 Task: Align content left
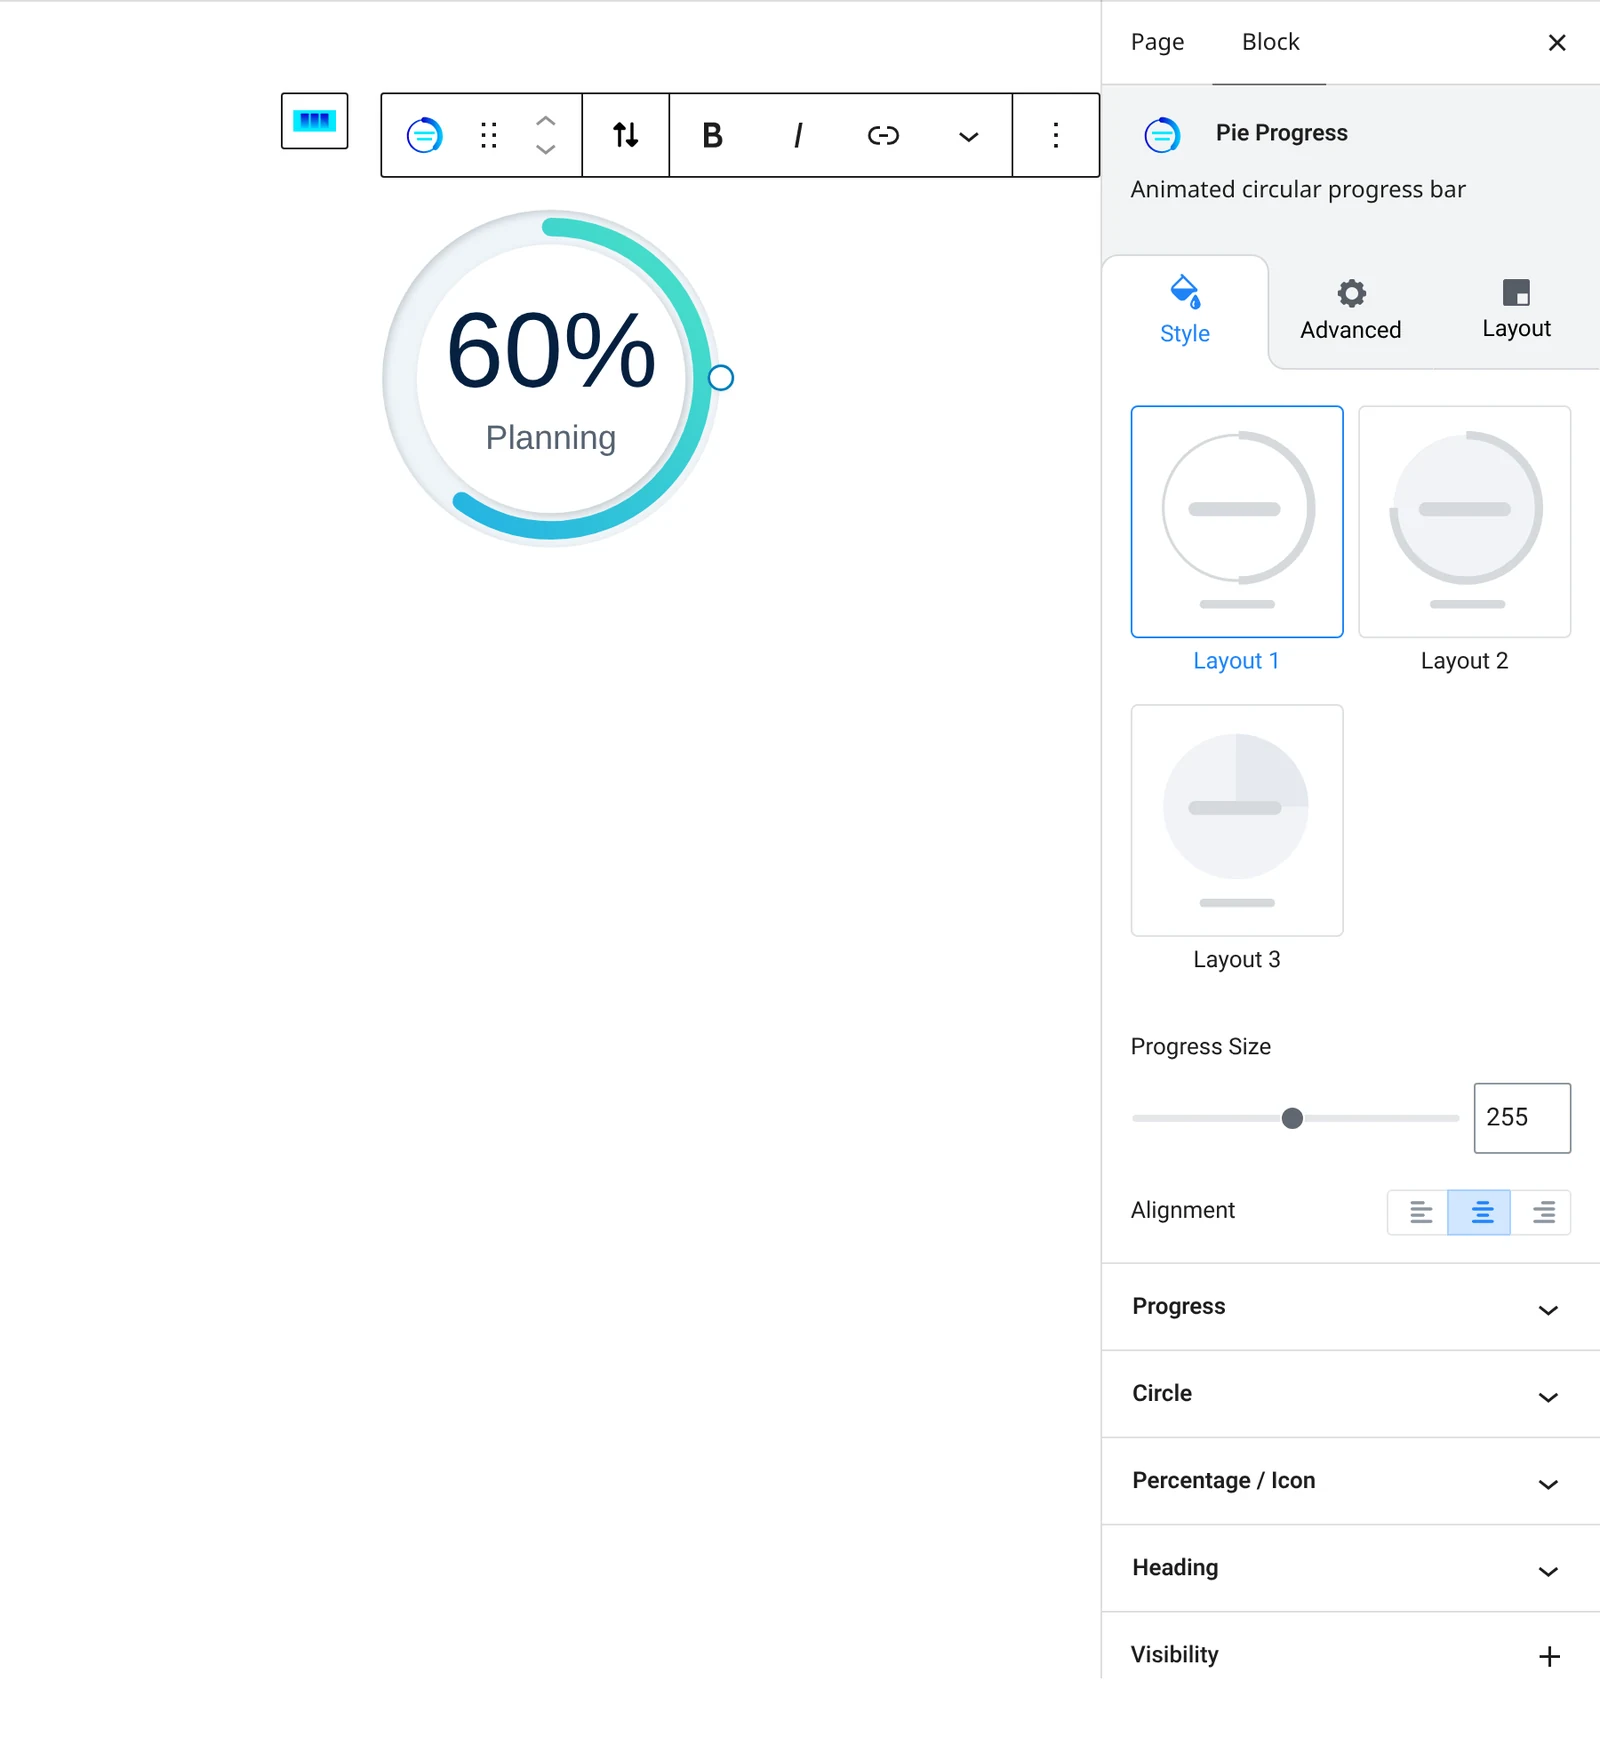pos(1419,1212)
